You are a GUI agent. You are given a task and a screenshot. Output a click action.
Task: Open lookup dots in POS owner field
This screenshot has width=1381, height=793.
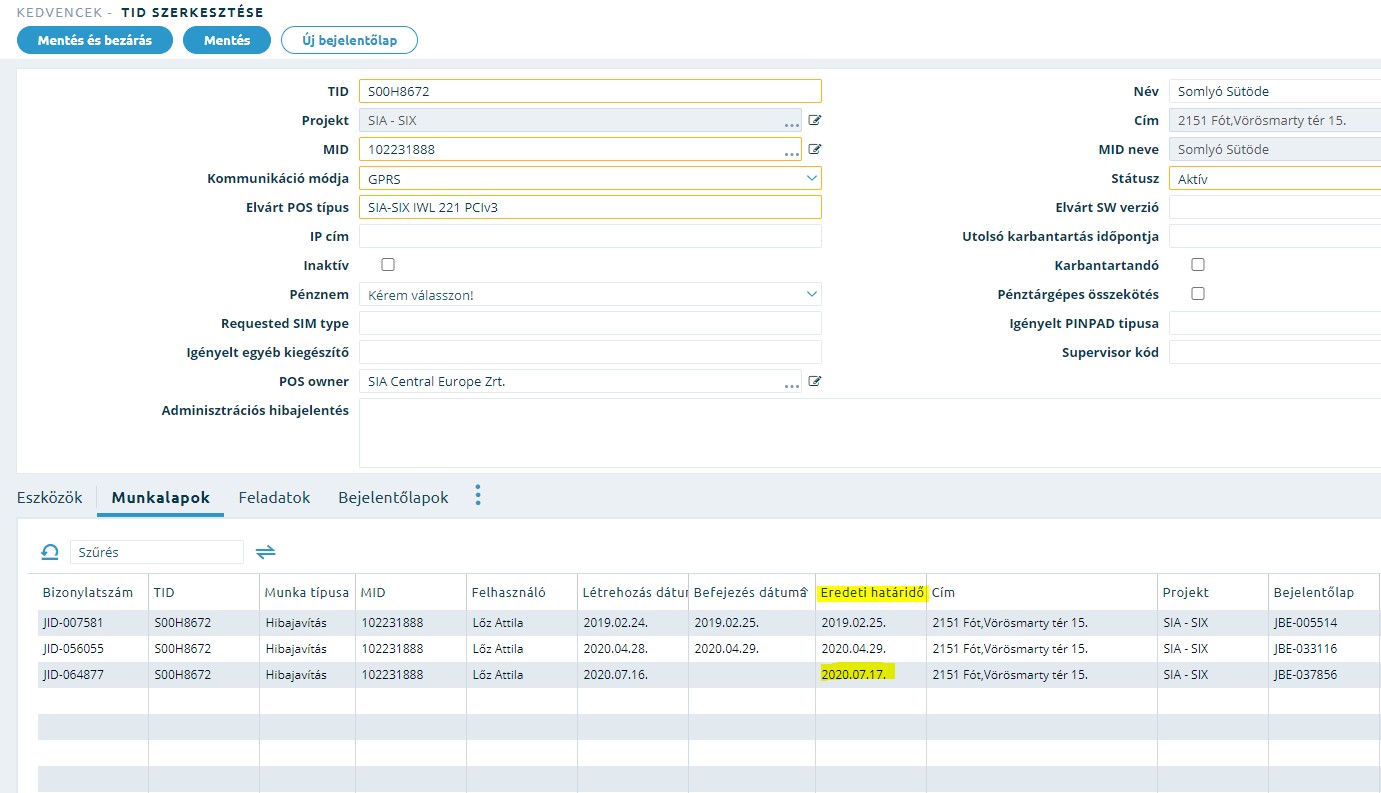(791, 384)
